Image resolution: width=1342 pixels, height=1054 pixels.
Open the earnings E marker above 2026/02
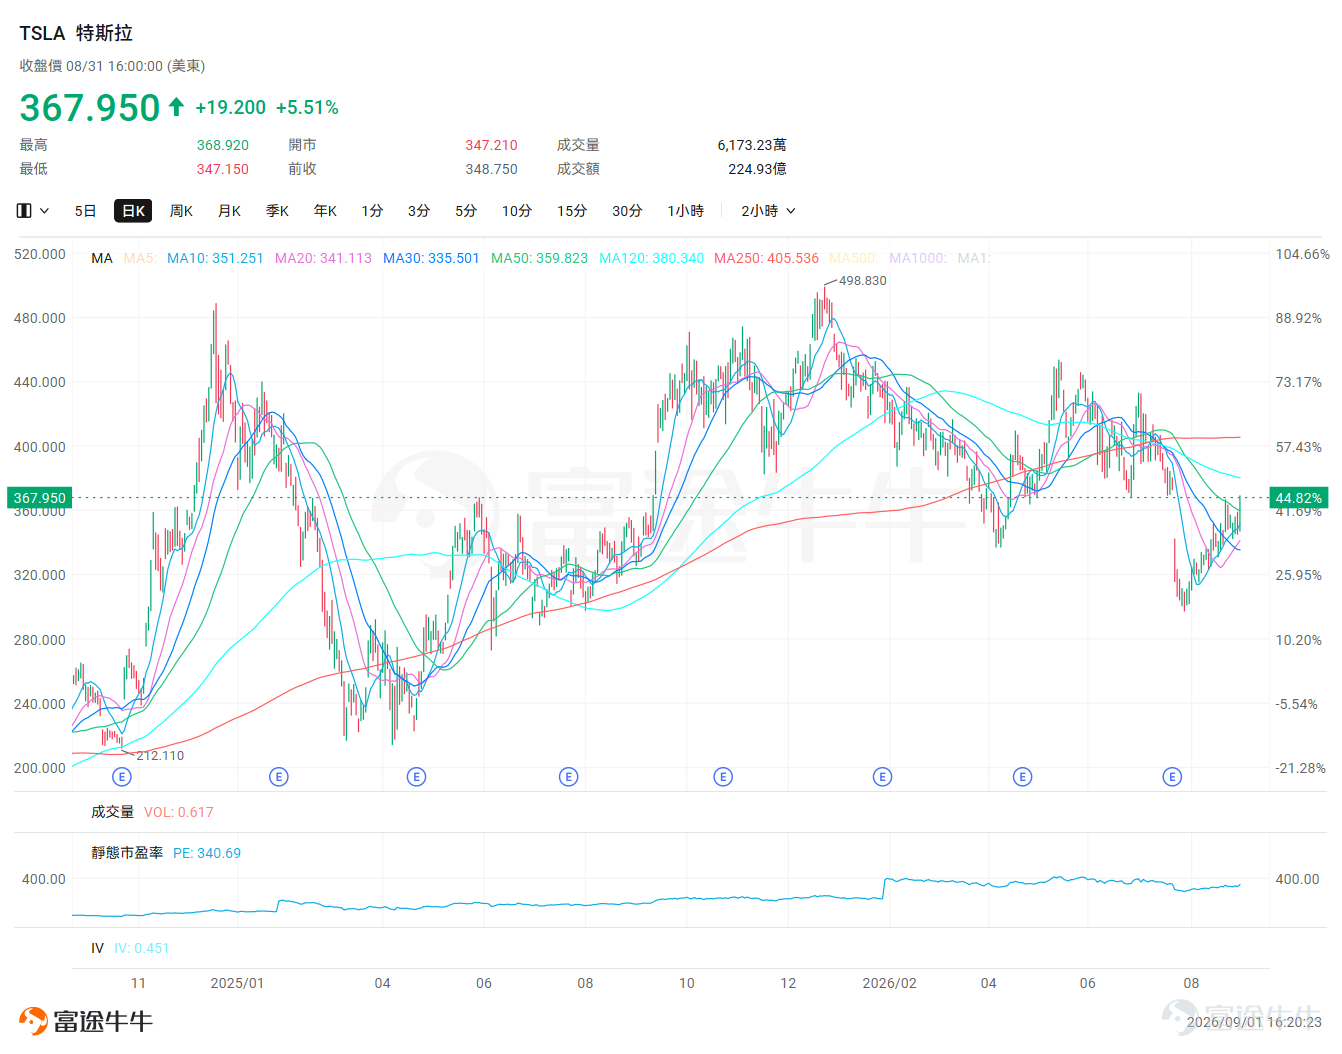[x=883, y=777]
